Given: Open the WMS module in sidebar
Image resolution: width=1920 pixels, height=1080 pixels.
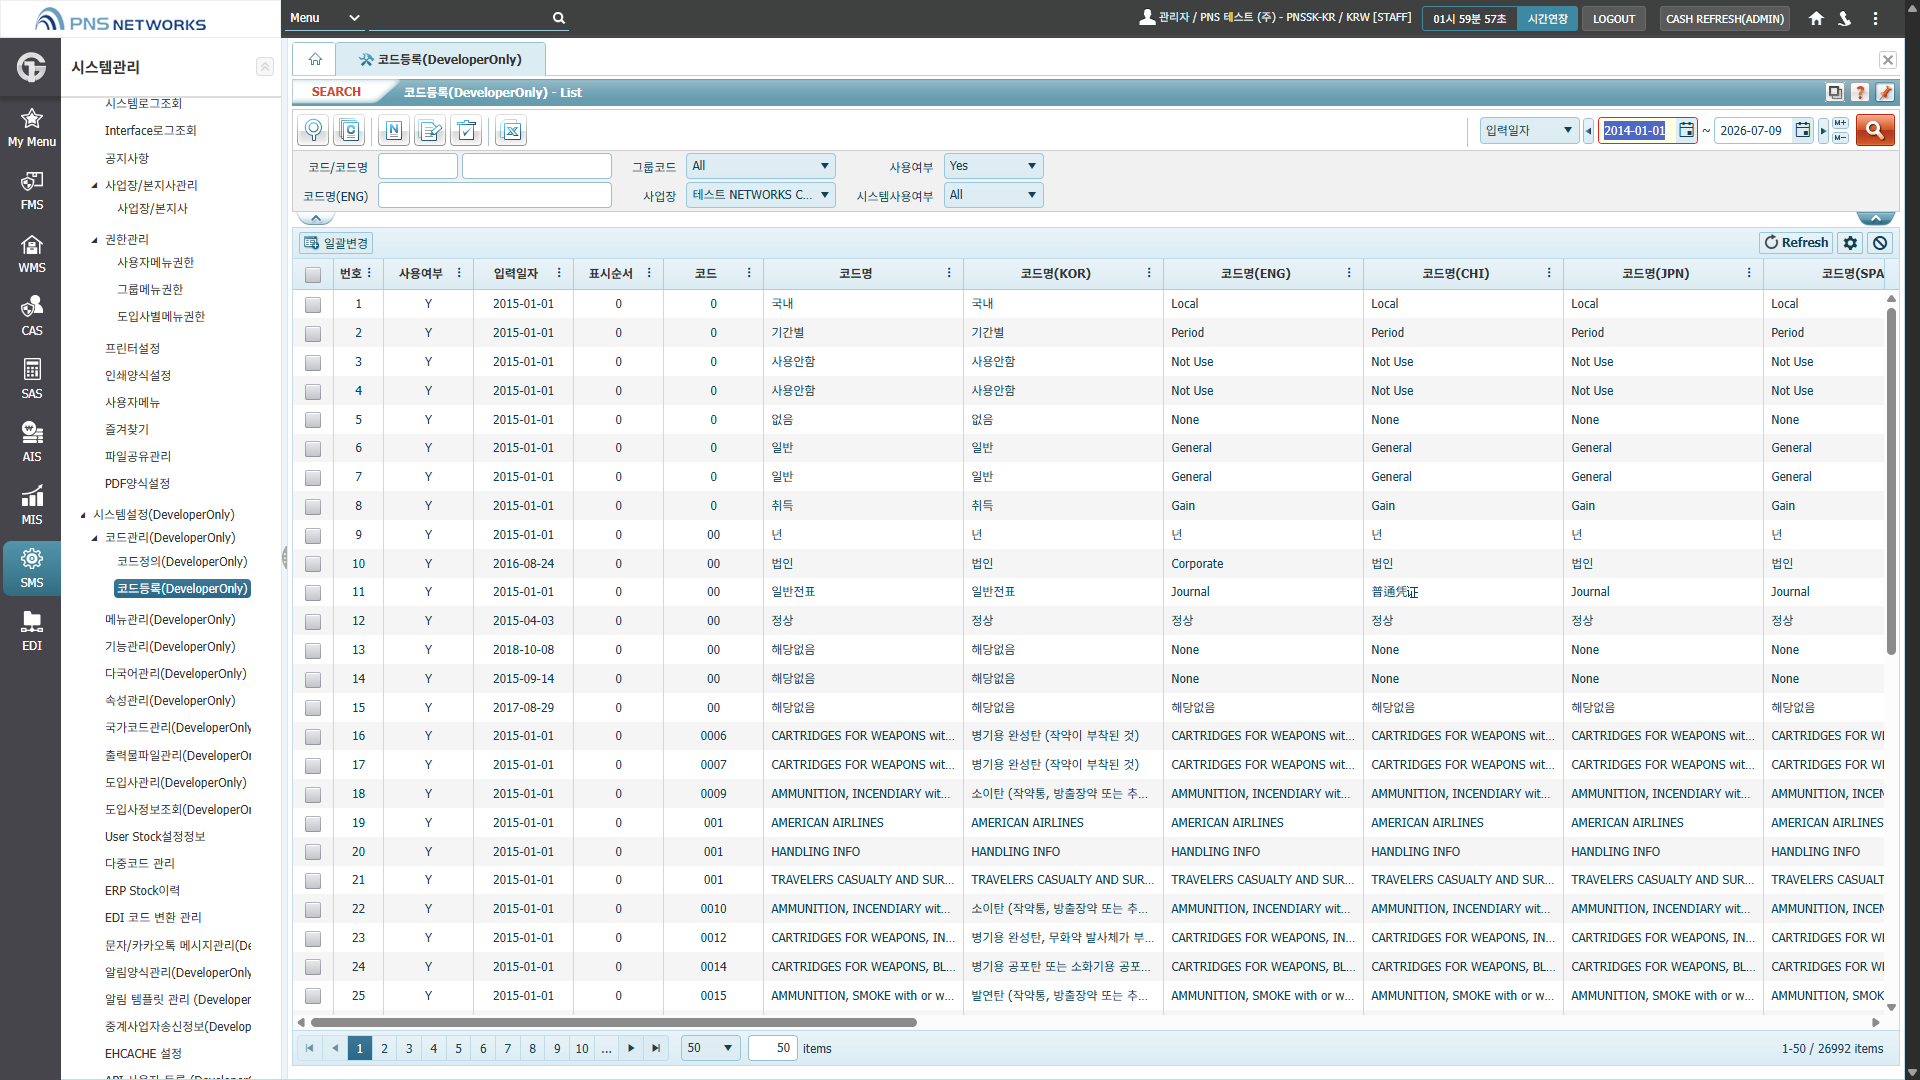Looking at the screenshot, I should (32, 254).
